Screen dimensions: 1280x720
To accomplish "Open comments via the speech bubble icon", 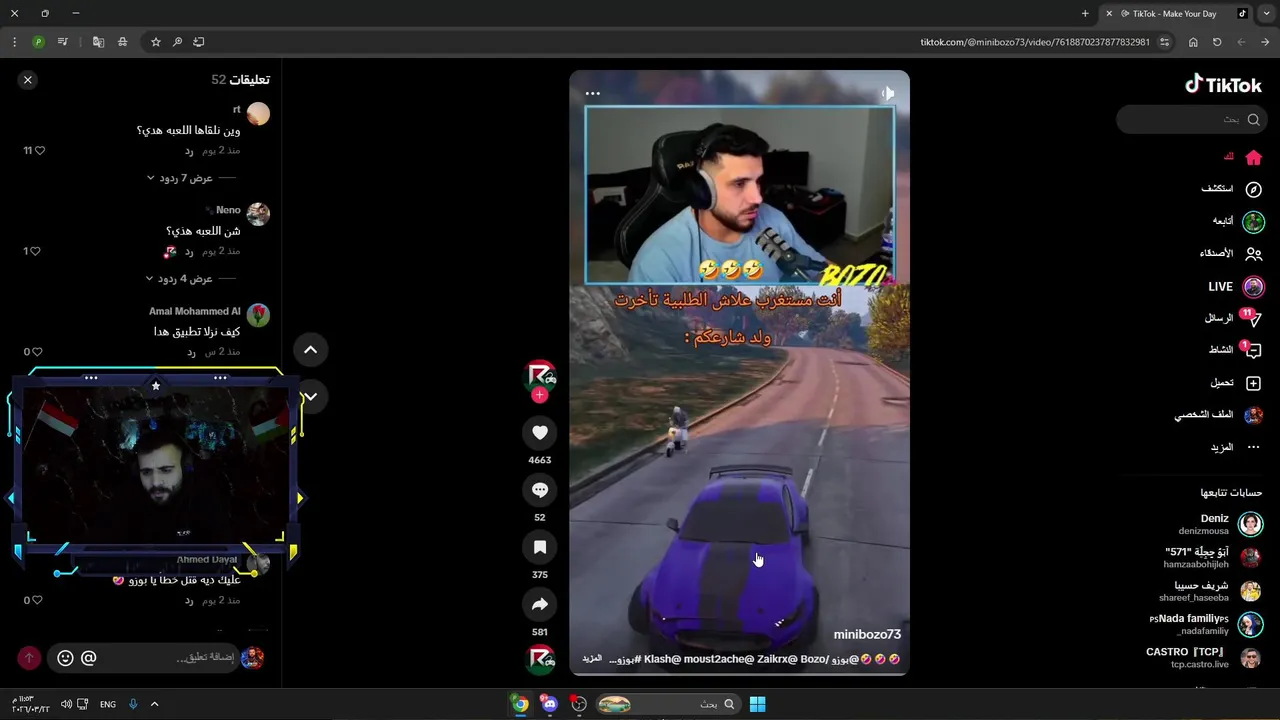I will [540, 490].
